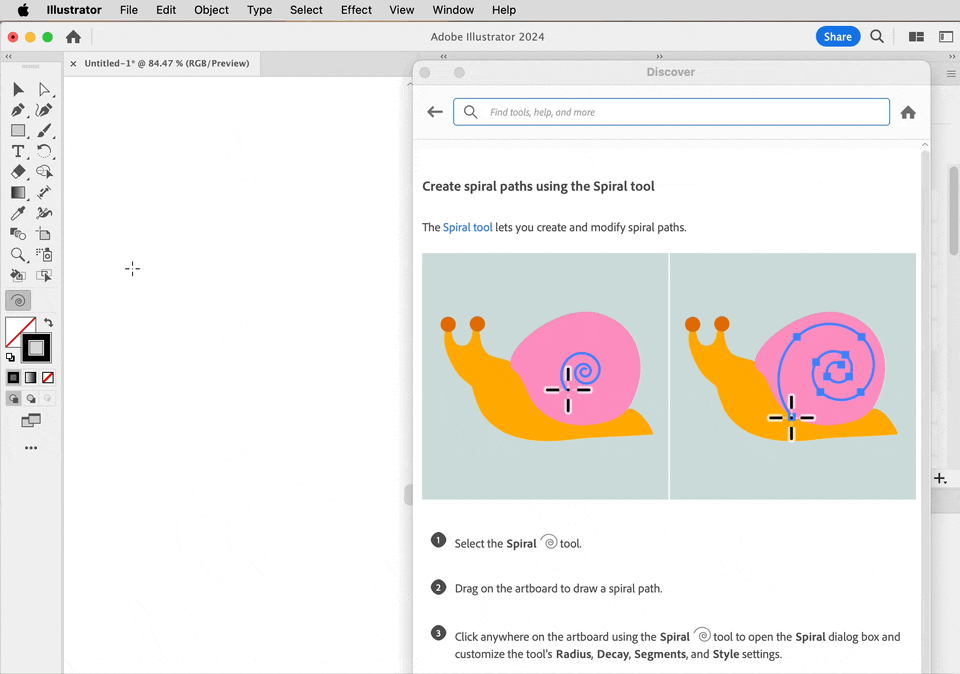This screenshot has height=674, width=960.
Task: Open the Illustrator menu
Action: [x=74, y=10]
